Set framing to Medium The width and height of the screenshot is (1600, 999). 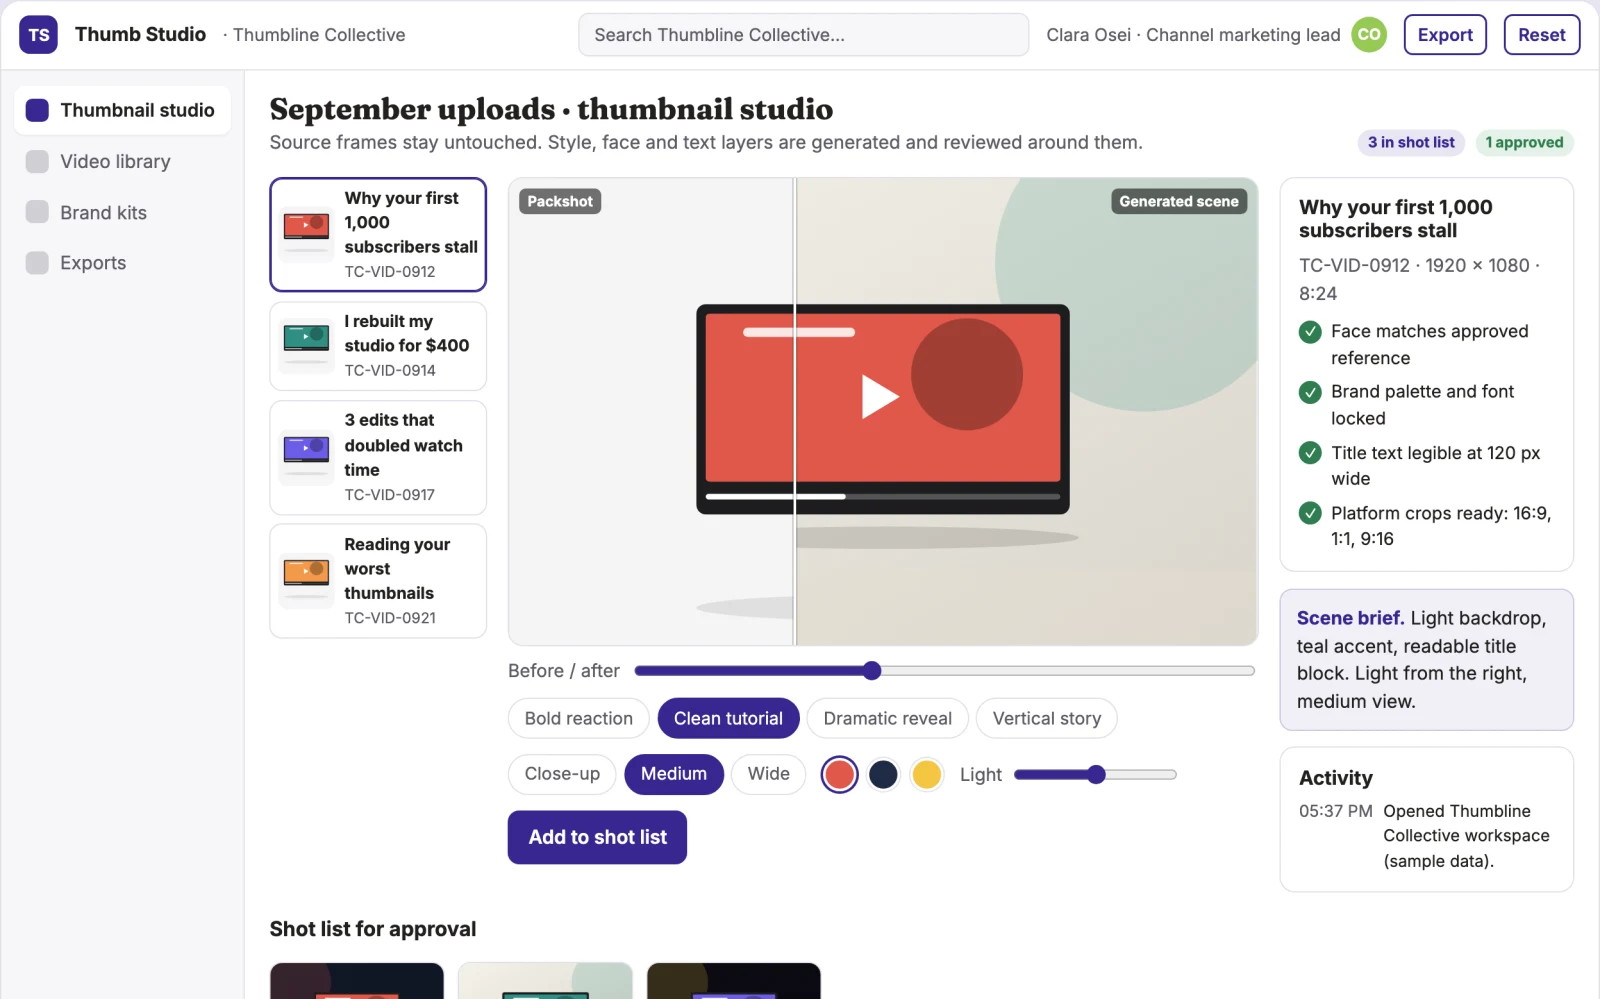674,774
